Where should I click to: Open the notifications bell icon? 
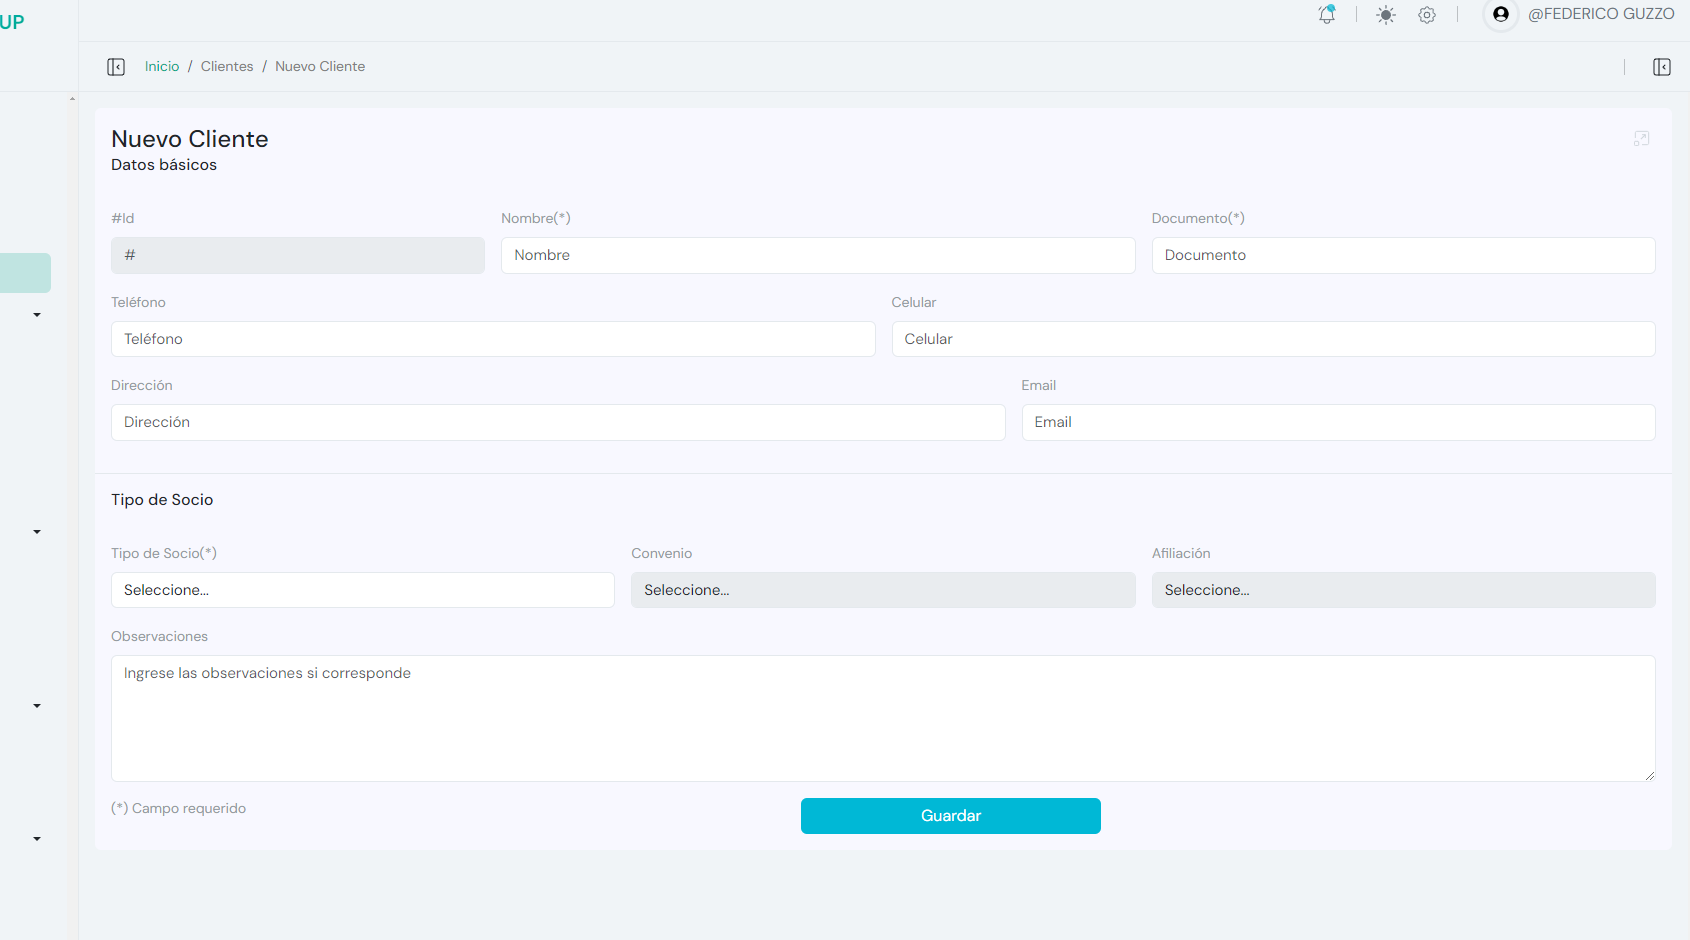pos(1327,14)
